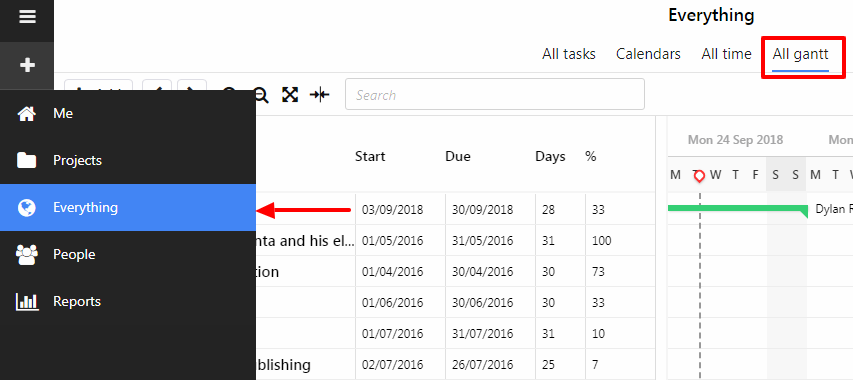Open the Projects menu item

click(x=128, y=160)
